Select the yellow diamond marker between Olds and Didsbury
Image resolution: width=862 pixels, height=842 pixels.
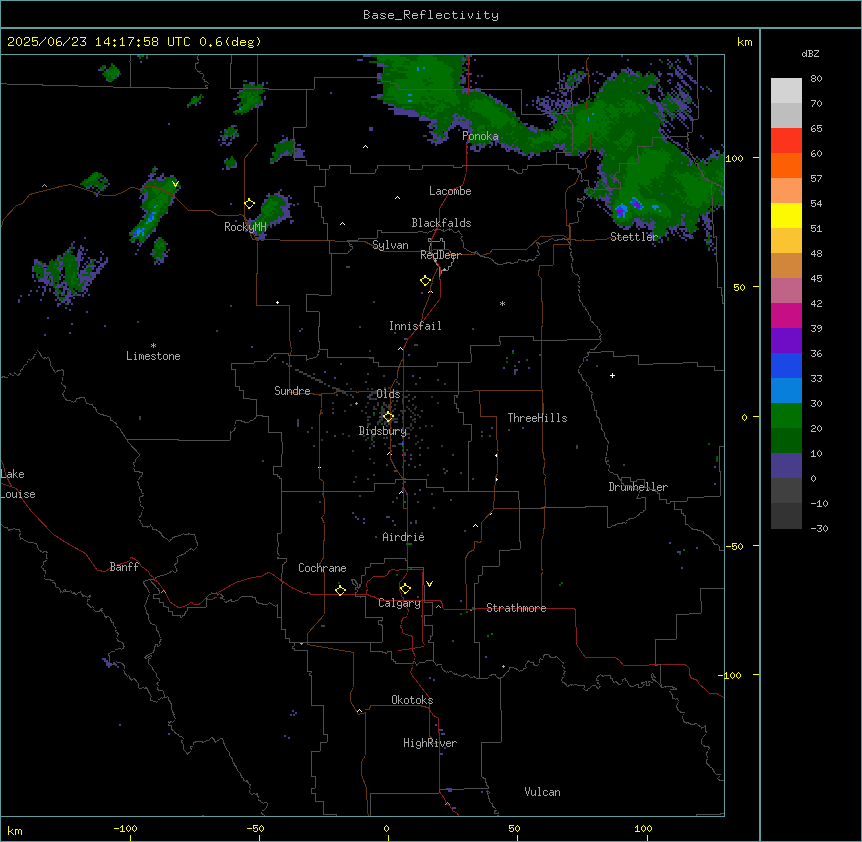pos(388,417)
